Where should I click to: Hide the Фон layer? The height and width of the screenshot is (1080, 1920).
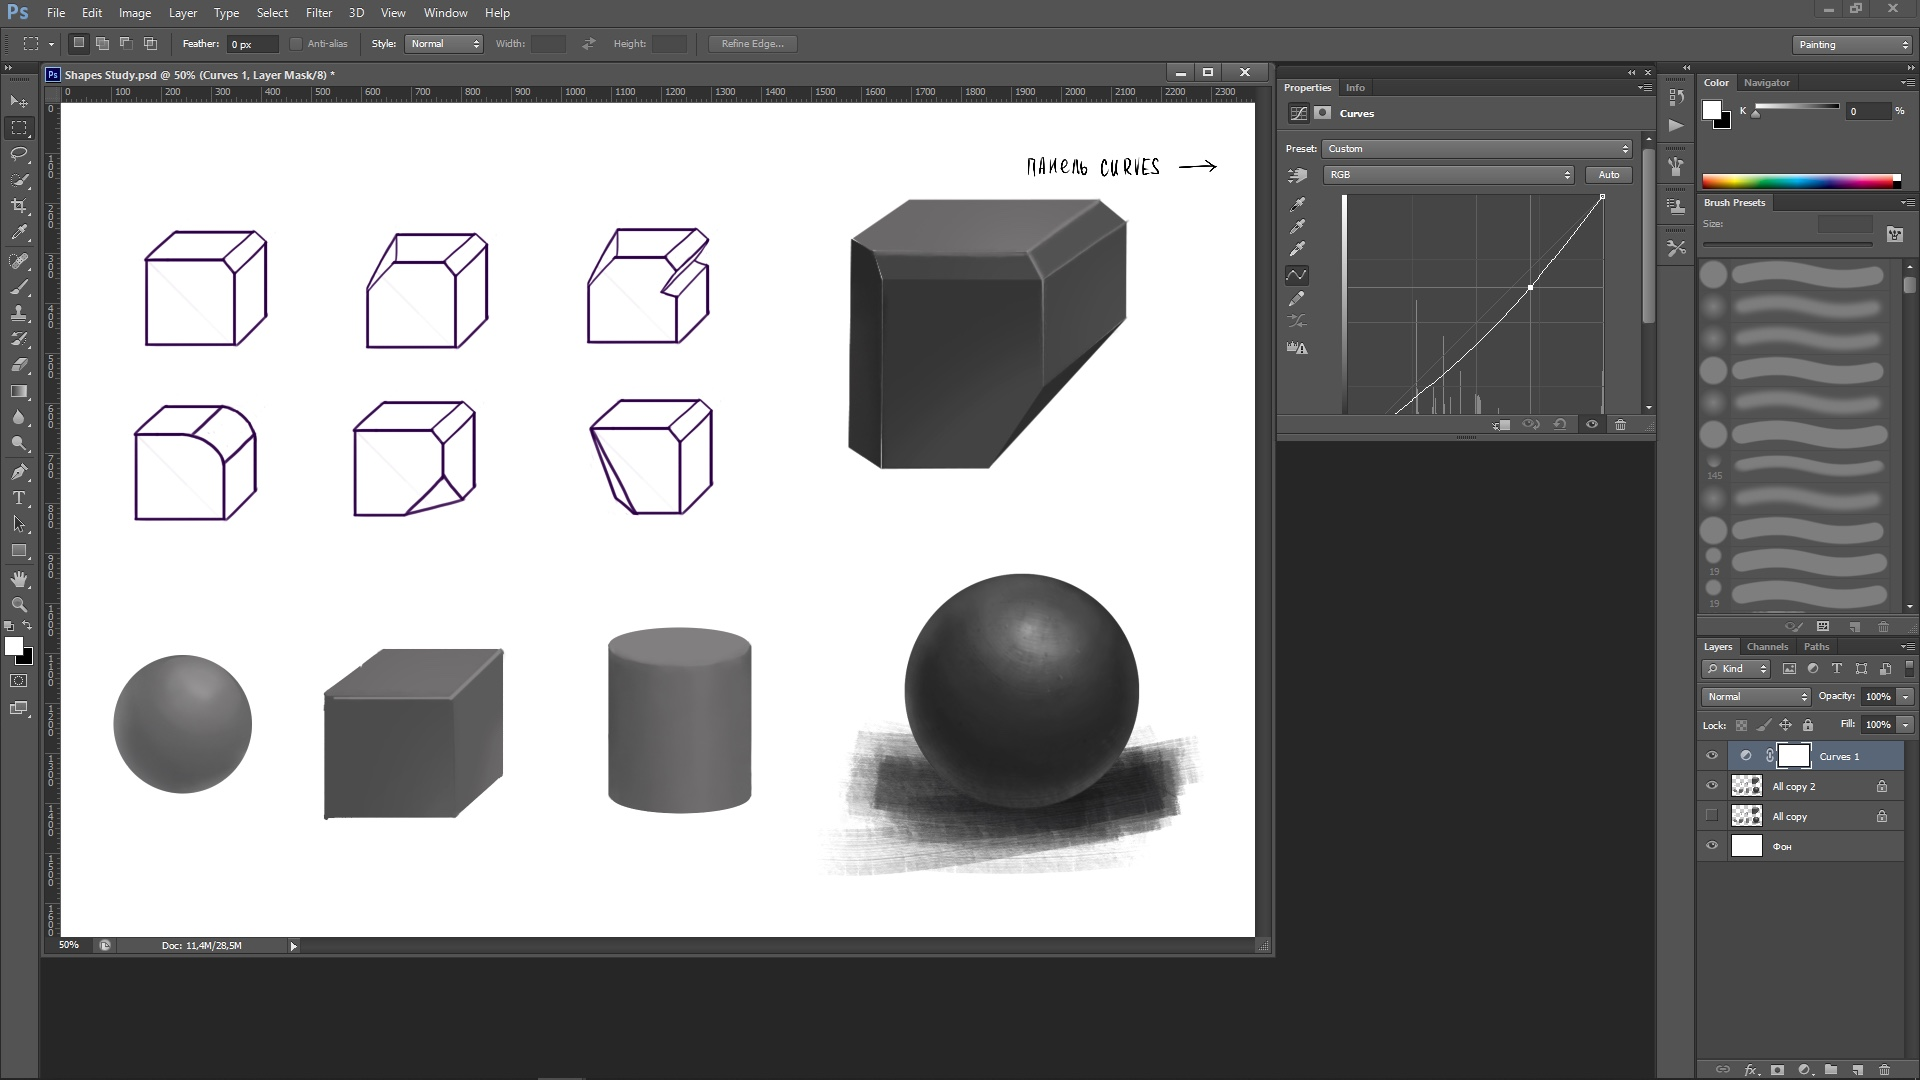point(1712,846)
